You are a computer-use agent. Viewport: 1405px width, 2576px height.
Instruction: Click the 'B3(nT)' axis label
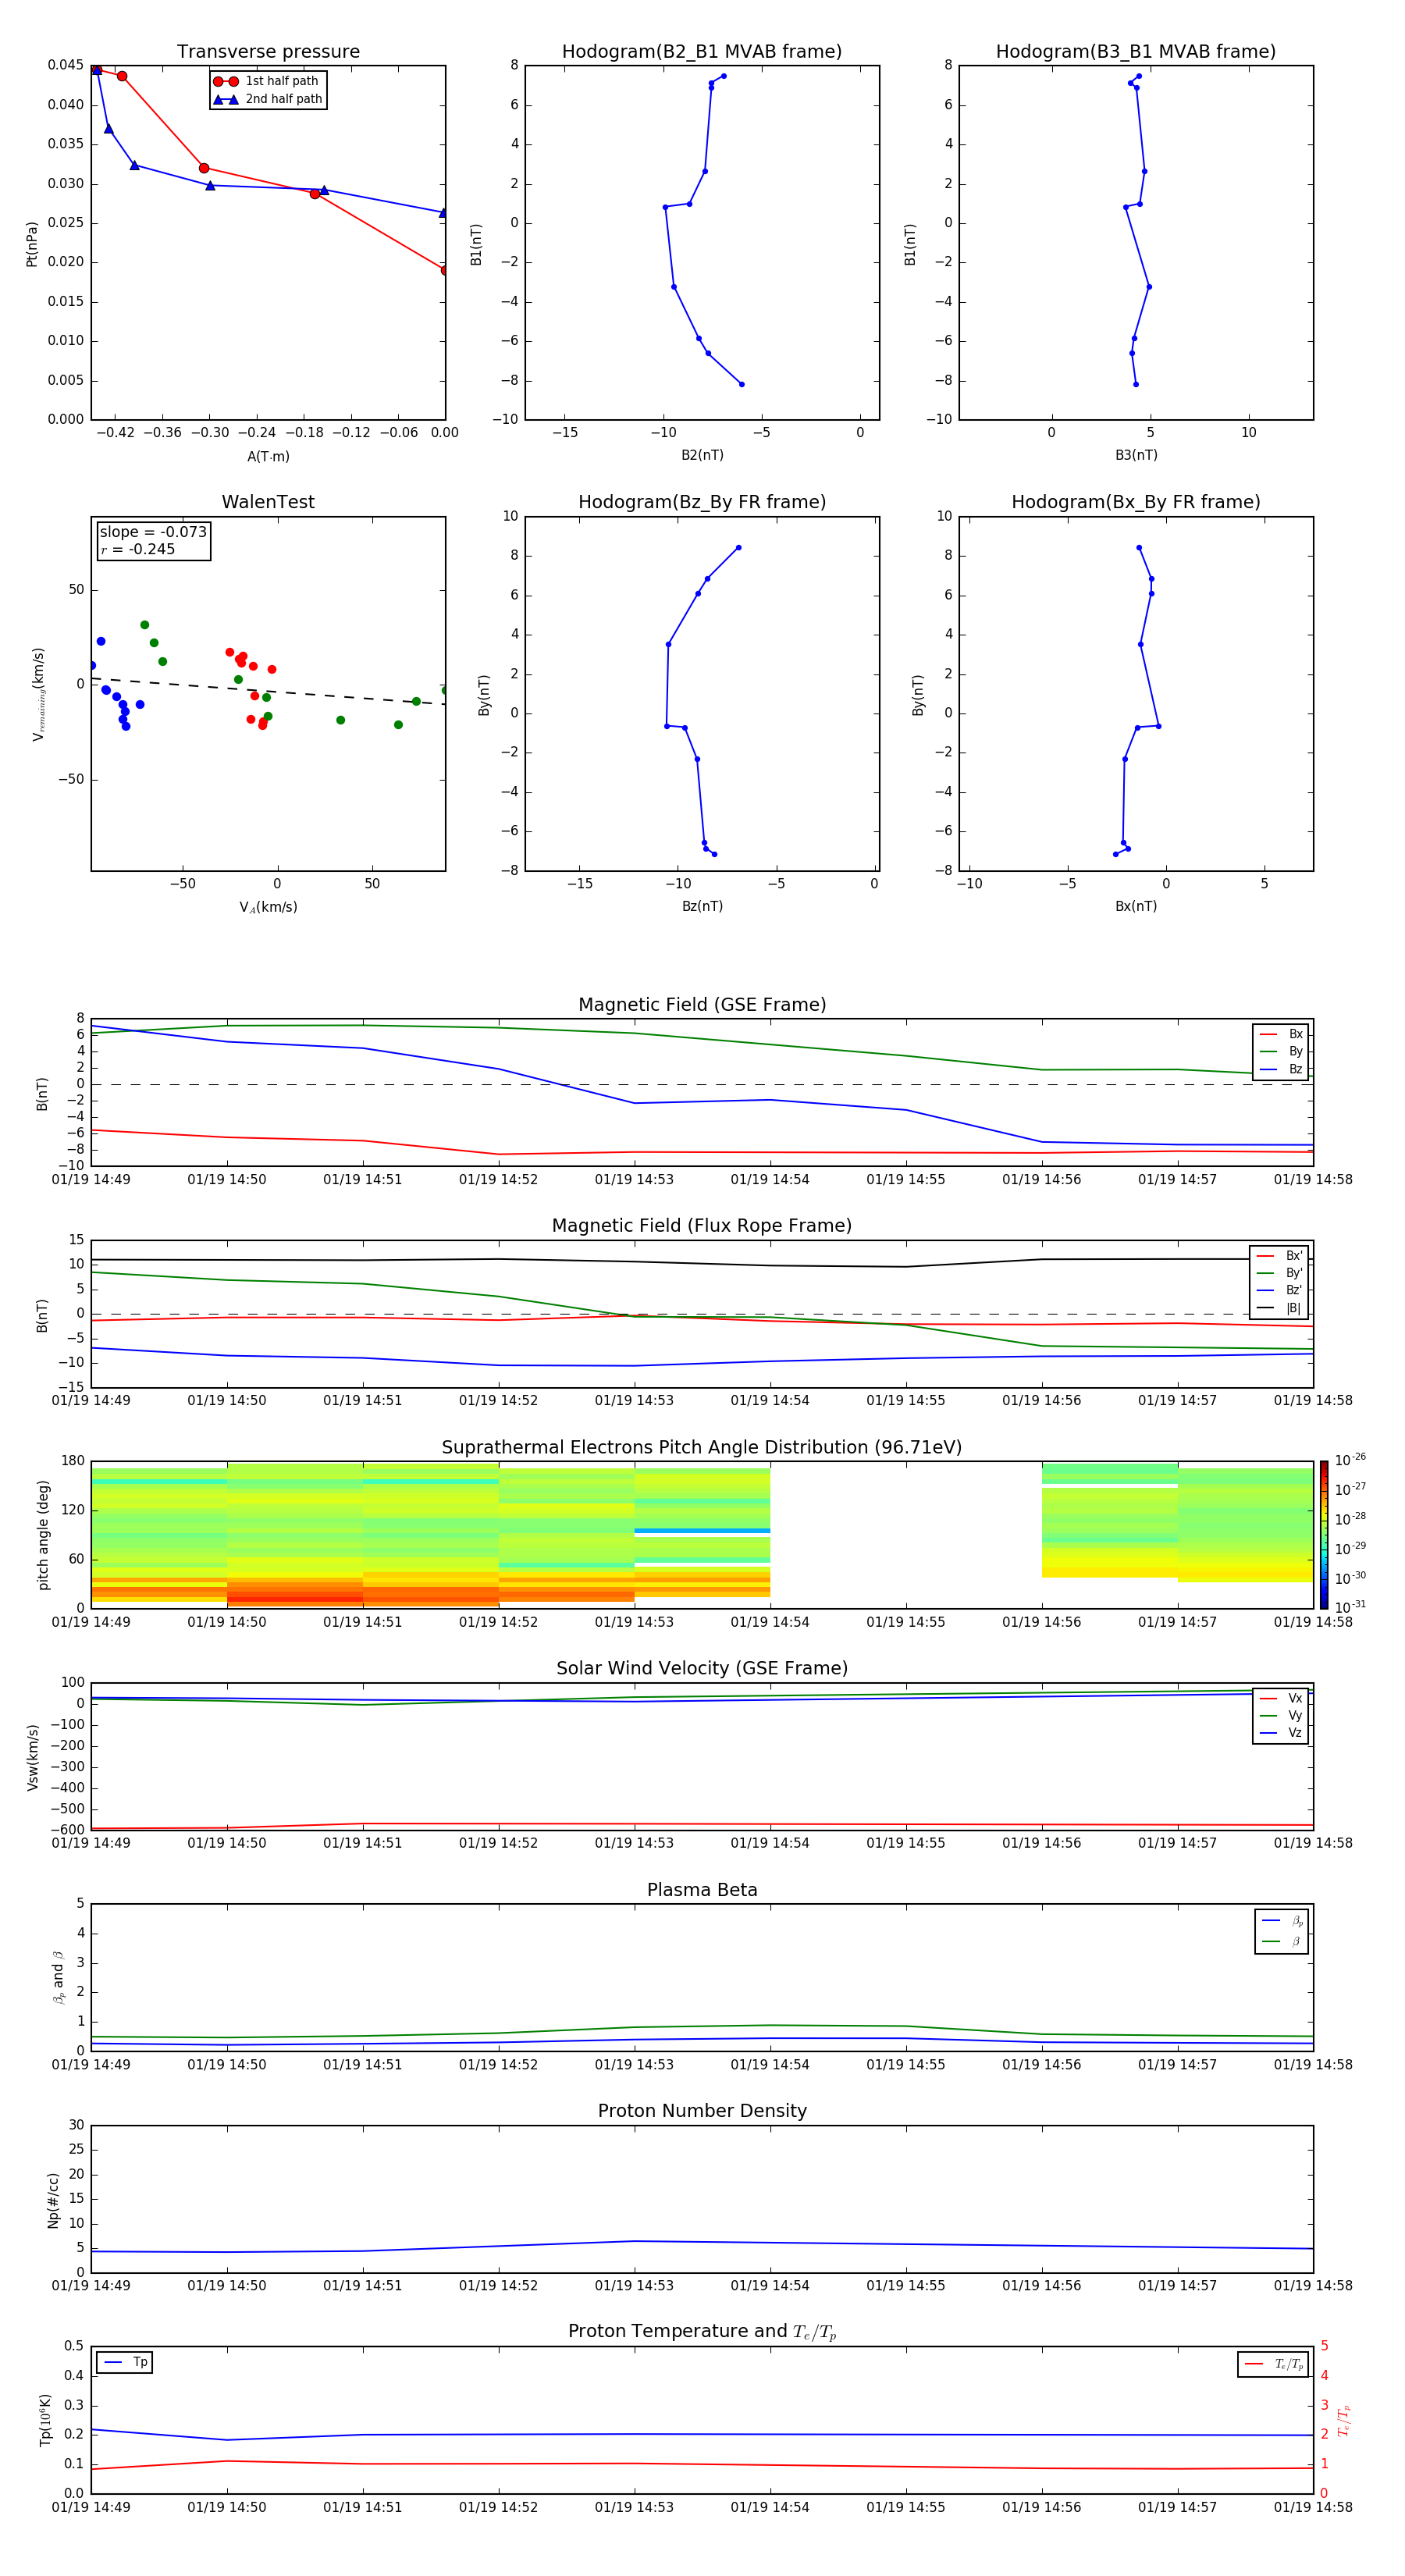tap(1136, 455)
